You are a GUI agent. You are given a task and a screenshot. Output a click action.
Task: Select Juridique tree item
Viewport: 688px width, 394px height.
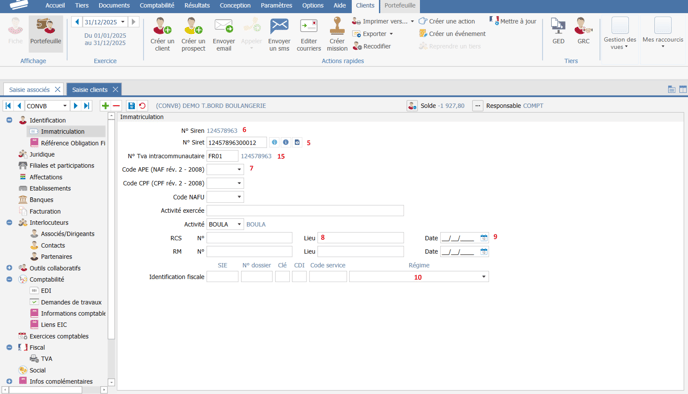coord(42,154)
